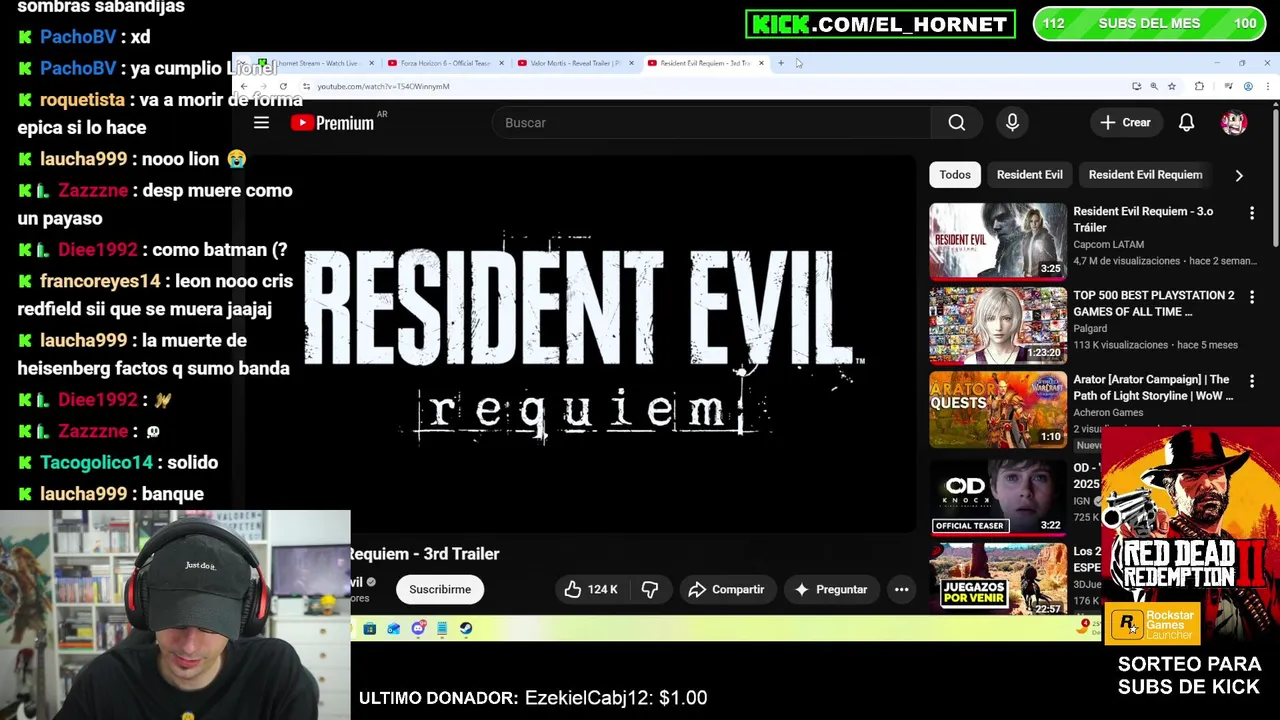
Task: Select the Resident Evil Requiem filter chip
Action: click(1145, 175)
